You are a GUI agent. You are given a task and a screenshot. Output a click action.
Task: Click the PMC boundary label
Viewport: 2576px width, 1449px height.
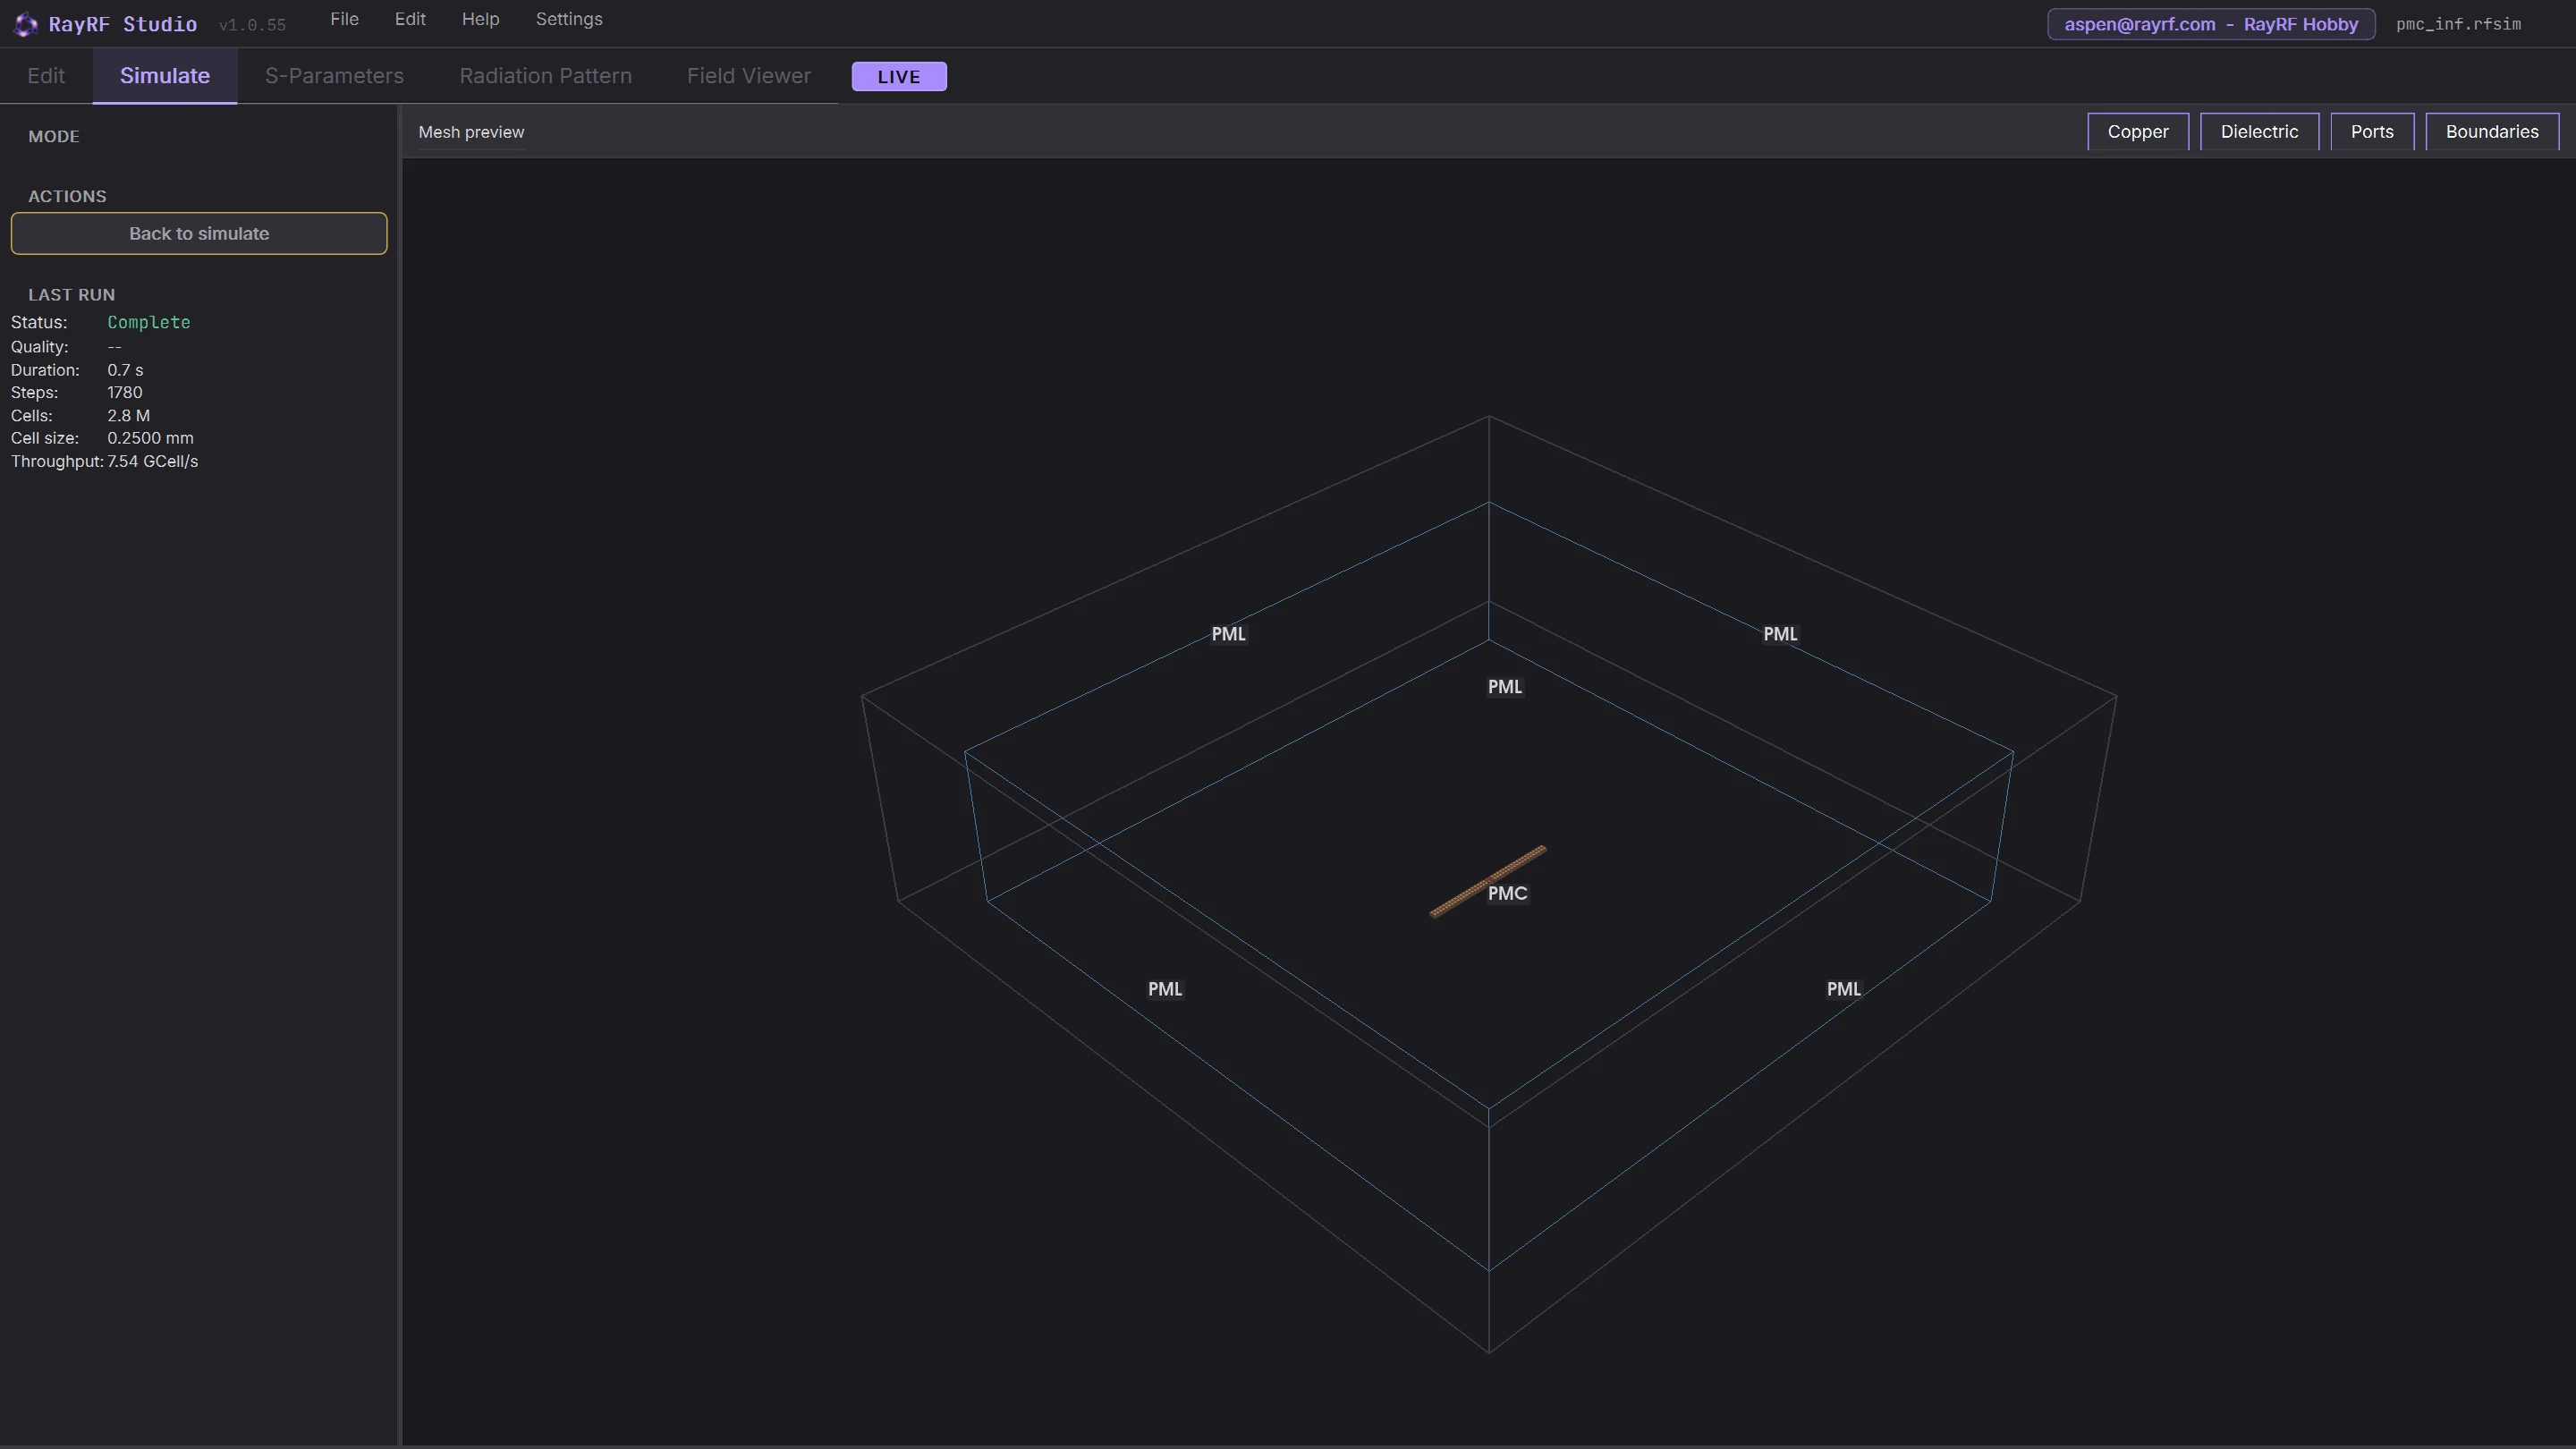[x=1507, y=893]
